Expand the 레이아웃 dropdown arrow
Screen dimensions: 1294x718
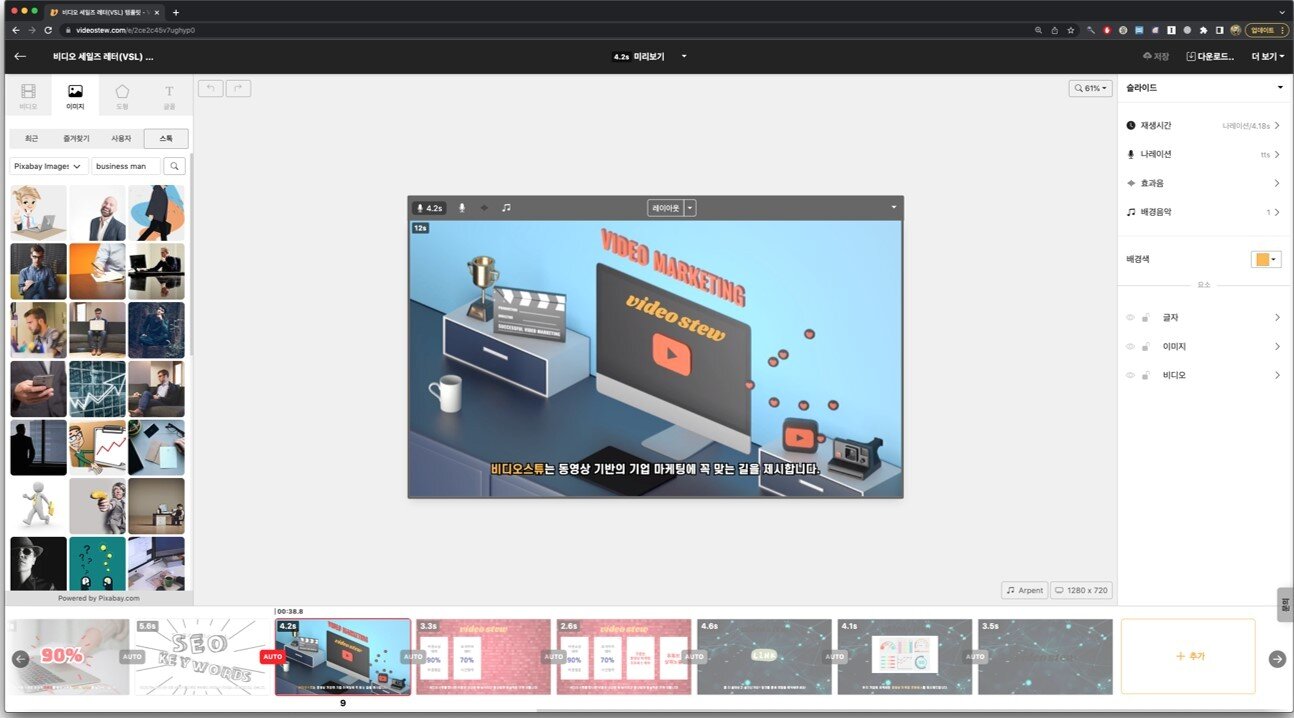tap(690, 208)
